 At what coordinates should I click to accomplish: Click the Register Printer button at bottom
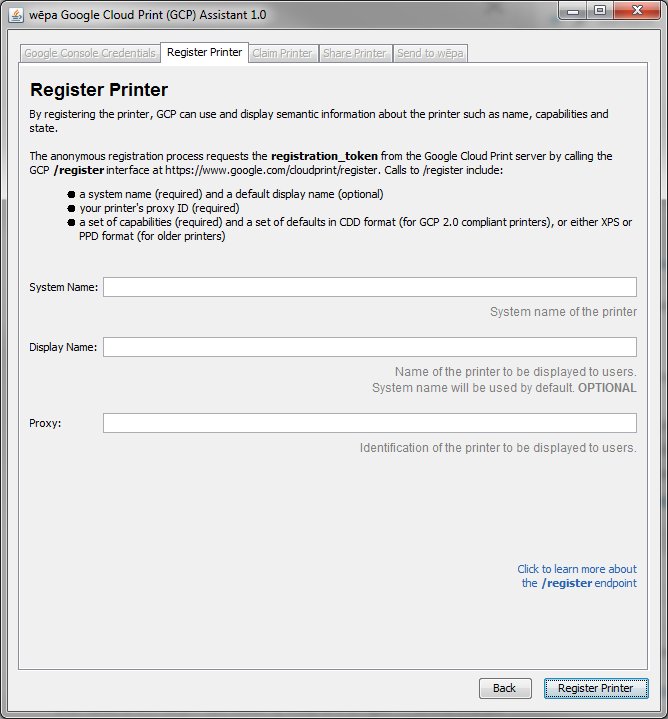[x=596, y=688]
